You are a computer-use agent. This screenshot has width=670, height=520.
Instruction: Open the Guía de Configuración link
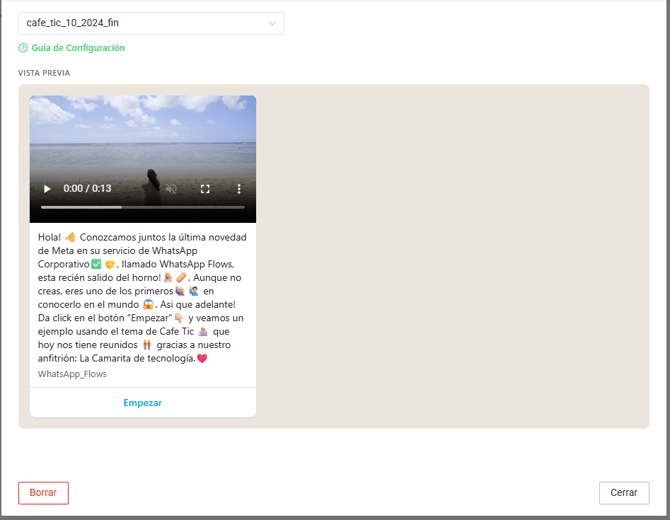coord(78,48)
